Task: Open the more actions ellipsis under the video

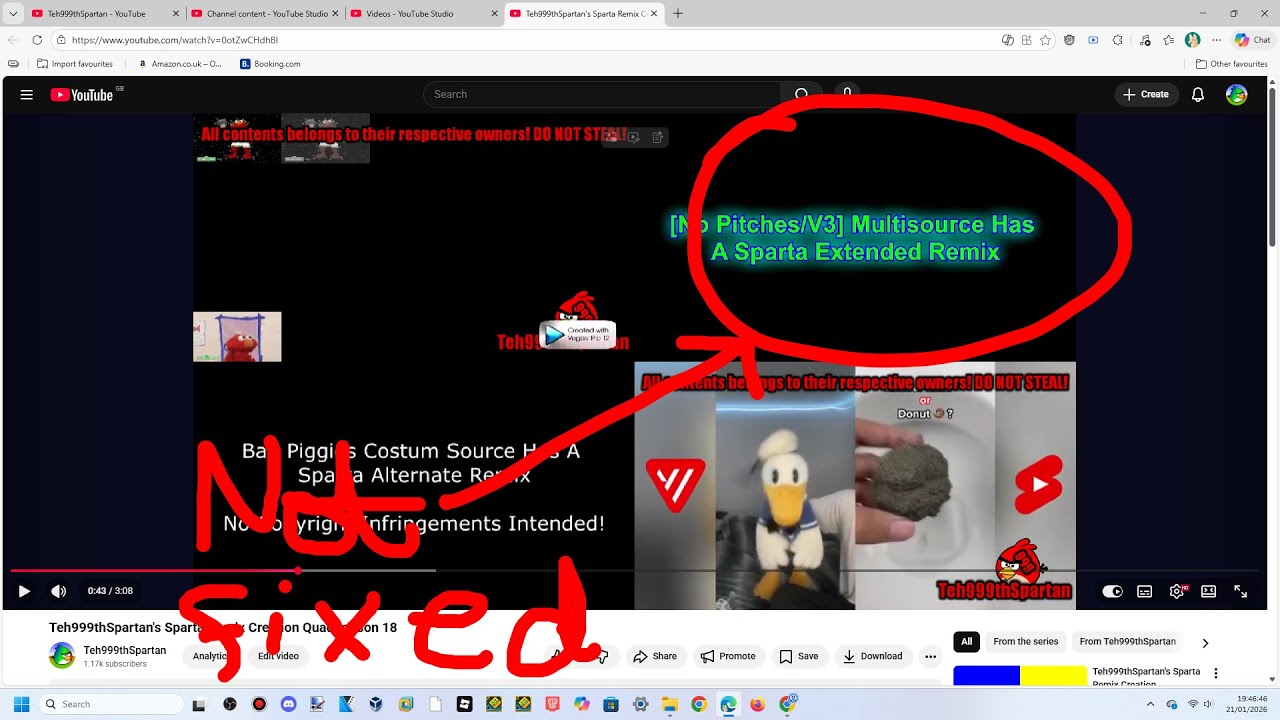Action: pyautogui.click(x=930, y=656)
